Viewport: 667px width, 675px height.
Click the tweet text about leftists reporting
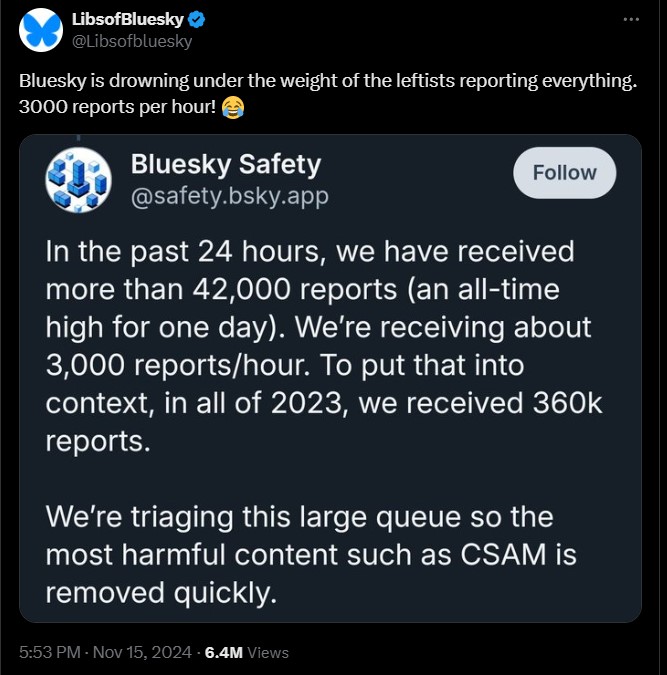(328, 81)
